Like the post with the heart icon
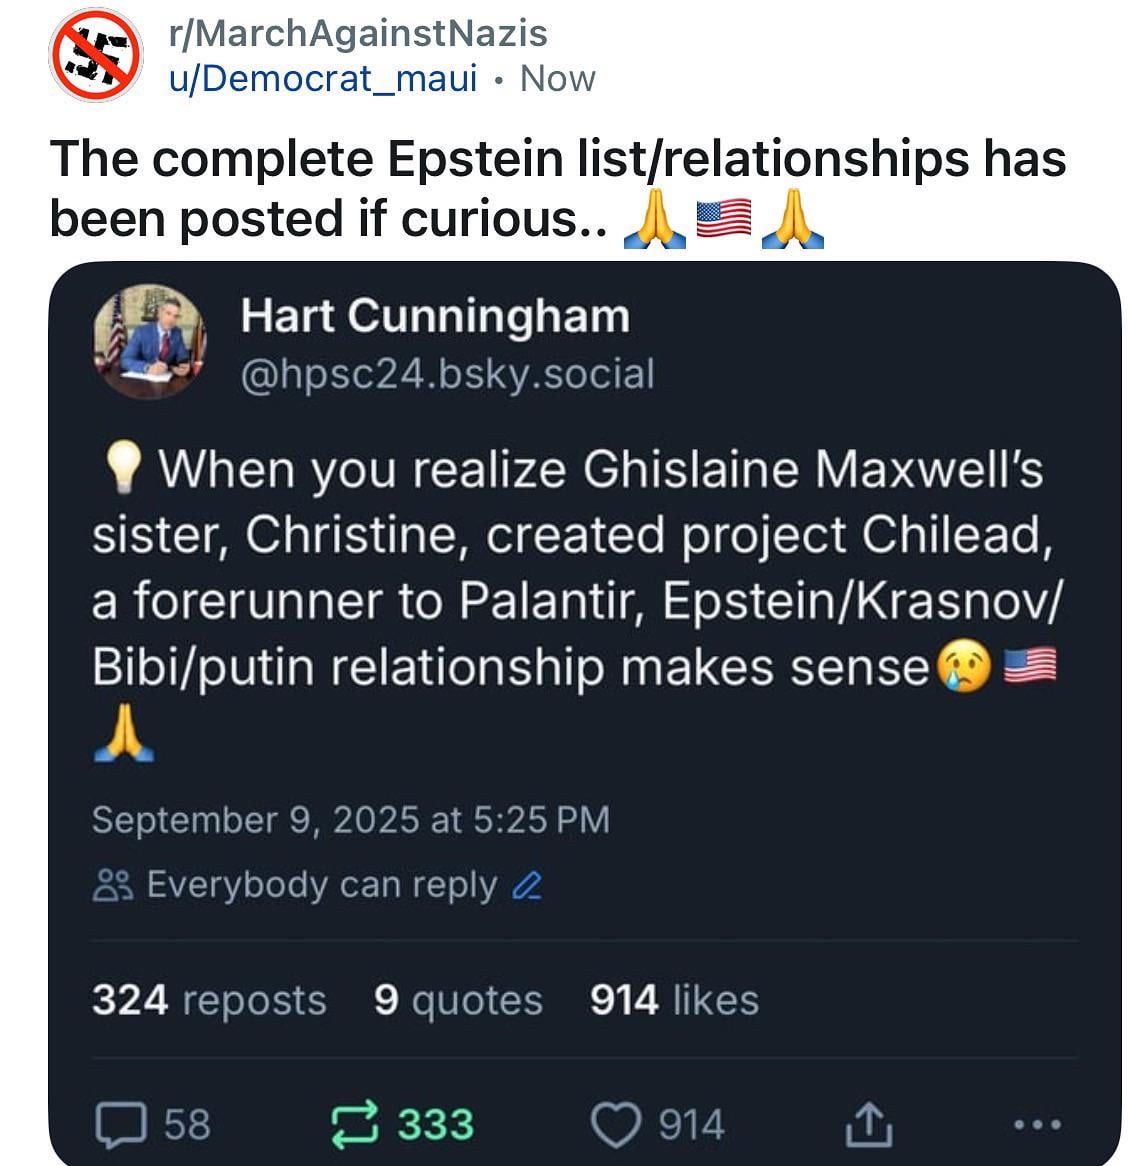Viewport: 1128px width, 1166px height. click(x=615, y=1124)
